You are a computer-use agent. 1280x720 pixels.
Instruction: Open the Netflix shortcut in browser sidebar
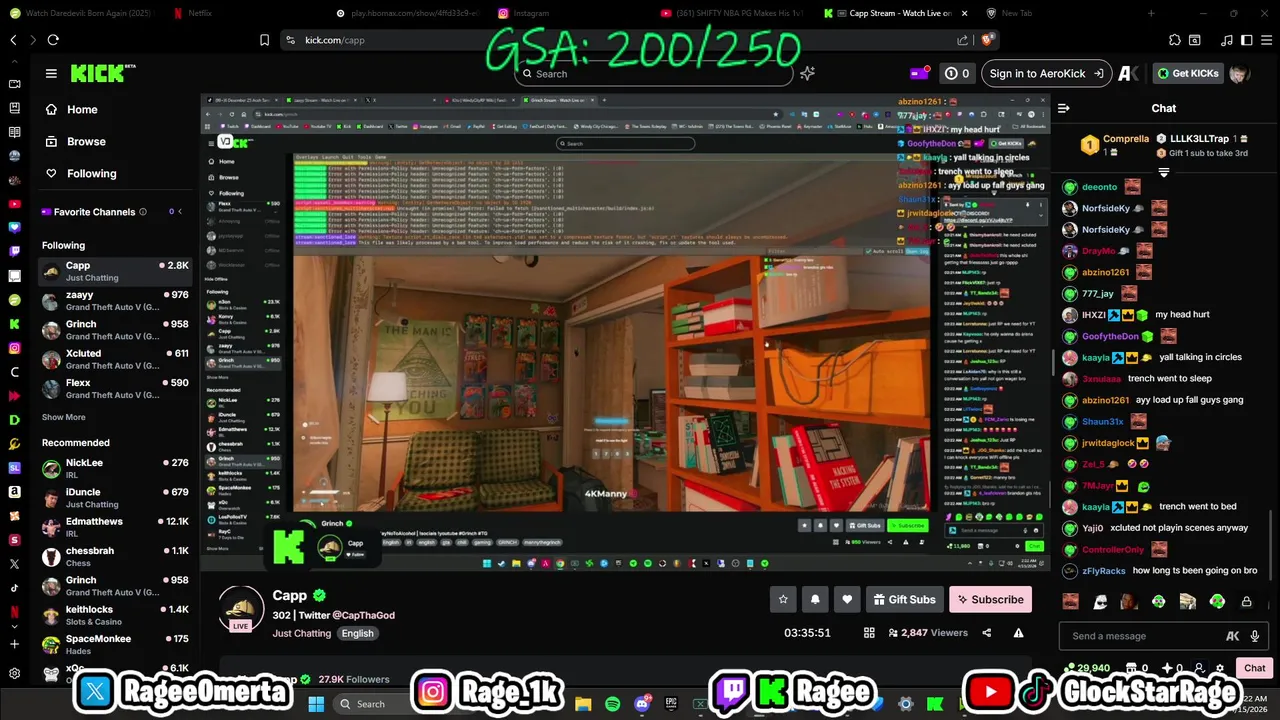coord(14,612)
